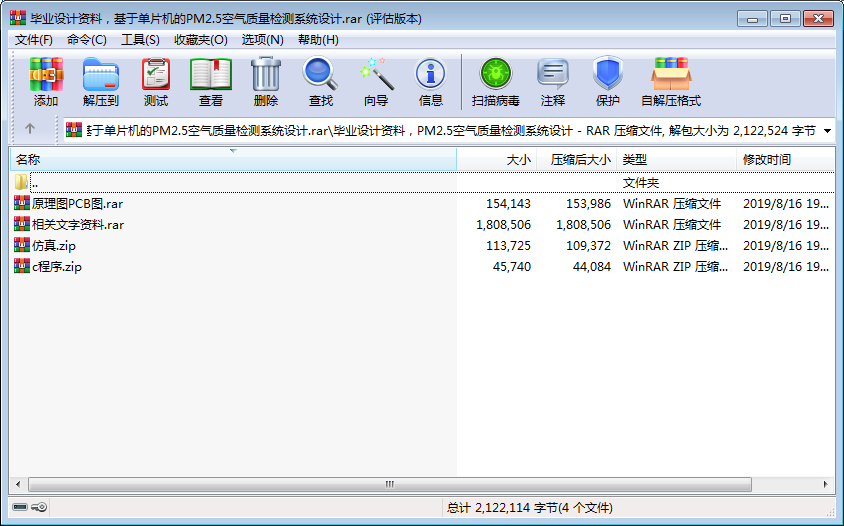Start Scan Virus (扫描病毒) tool
Image resolution: width=844 pixels, height=526 pixels.
pyautogui.click(x=496, y=74)
